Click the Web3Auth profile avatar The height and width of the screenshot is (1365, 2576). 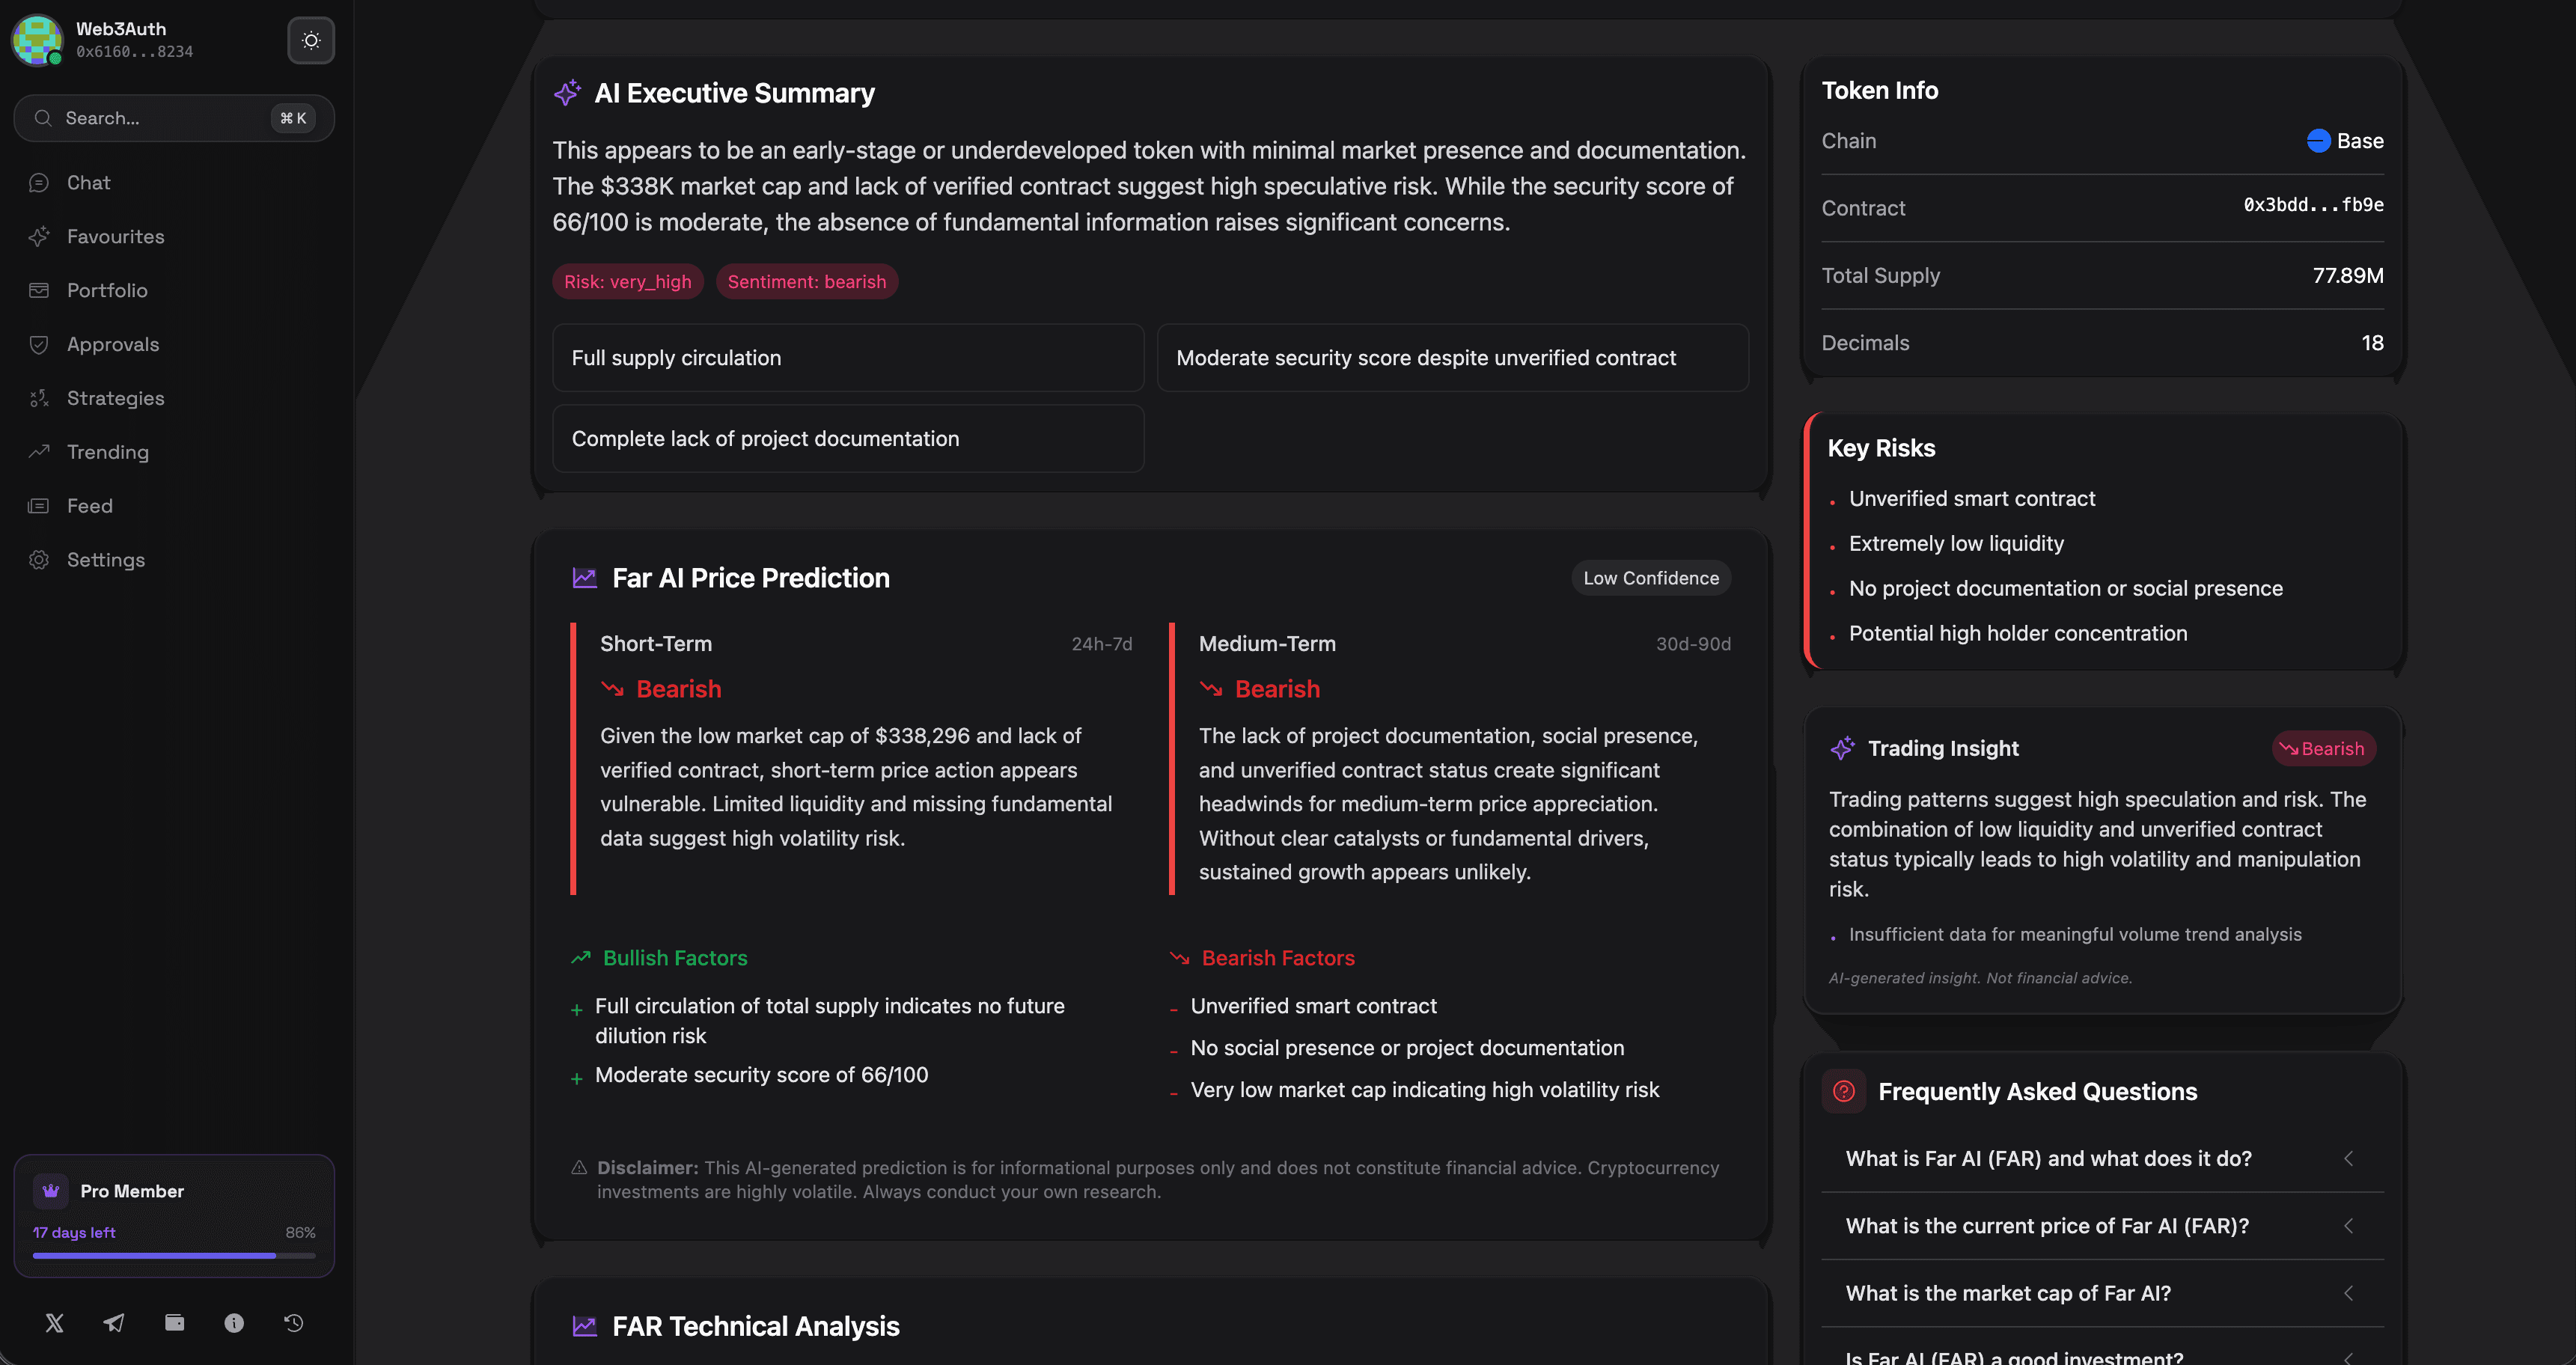click(37, 40)
